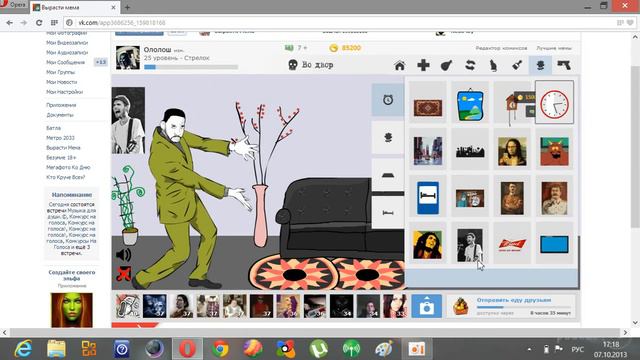Screen dimensions: 640x360
Task: Click the green elf ad image
Action: point(71,310)
